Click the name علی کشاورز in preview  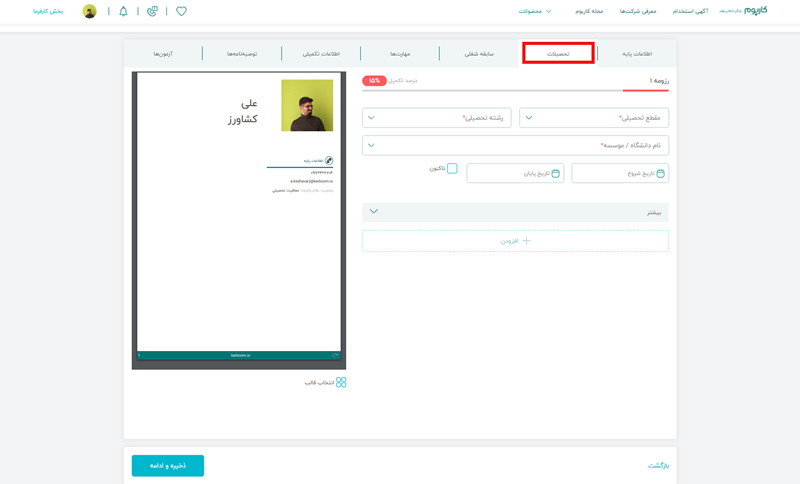pyautogui.click(x=243, y=111)
